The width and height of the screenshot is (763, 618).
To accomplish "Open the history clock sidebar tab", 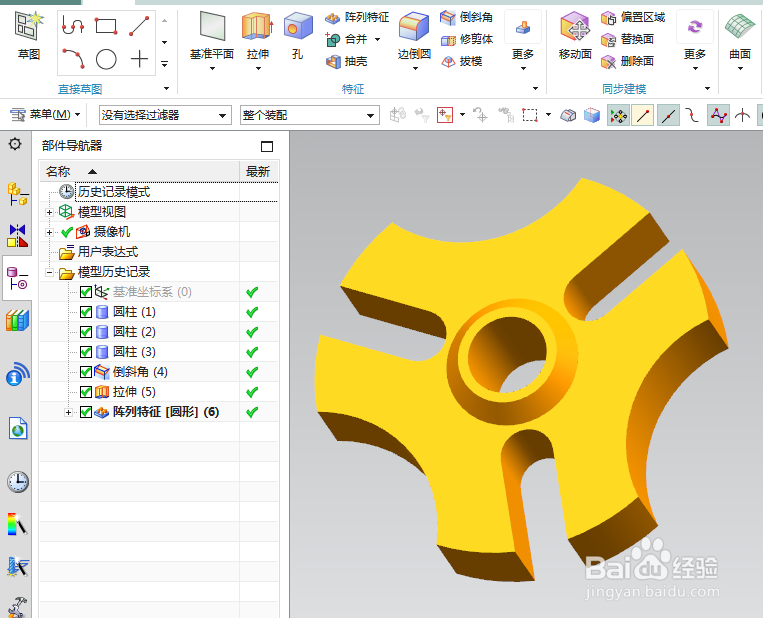I will 18,482.
